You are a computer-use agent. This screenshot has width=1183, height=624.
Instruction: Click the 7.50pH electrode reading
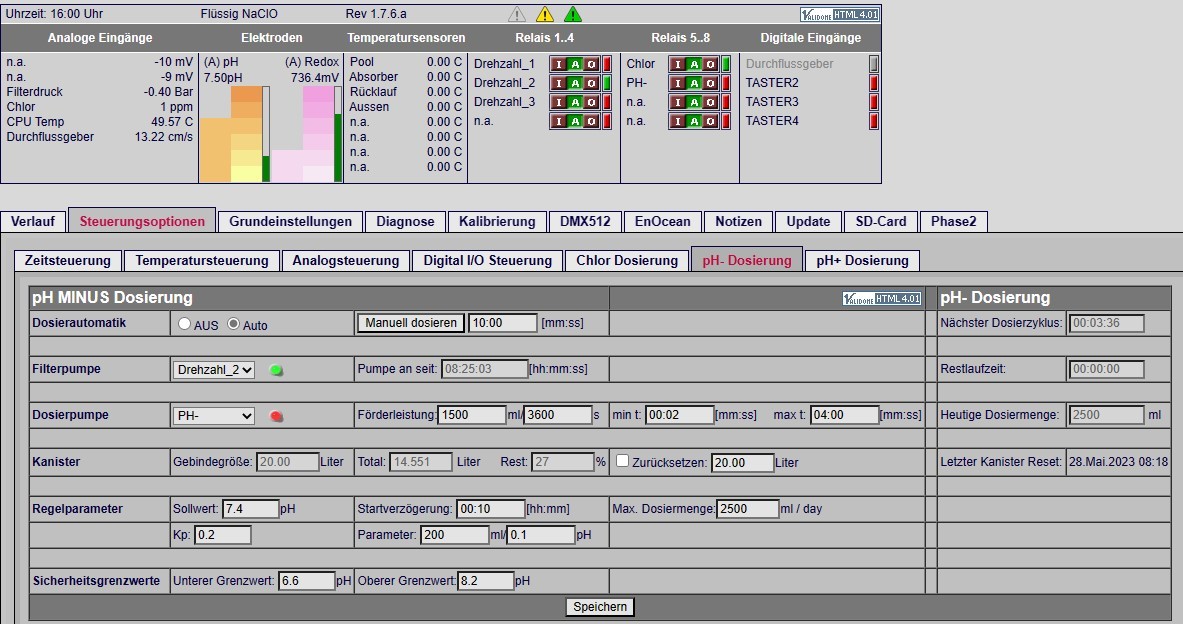[x=223, y=78]
